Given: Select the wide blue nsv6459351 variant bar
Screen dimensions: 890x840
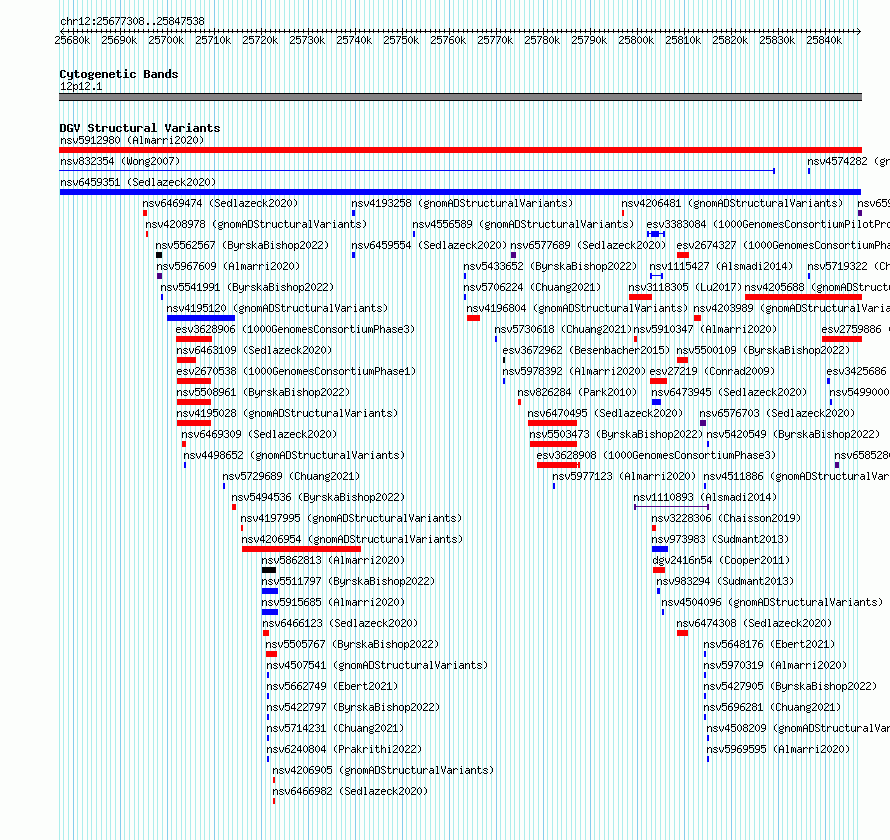Looking at the screenshot, I should pyautogui.click(x=460, y=192).
